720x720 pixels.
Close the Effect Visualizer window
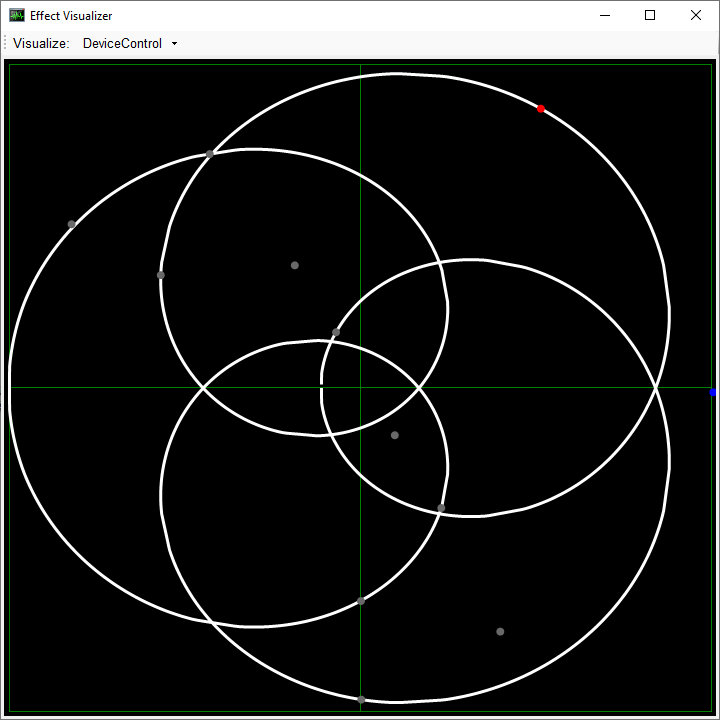tap(696, 15)
